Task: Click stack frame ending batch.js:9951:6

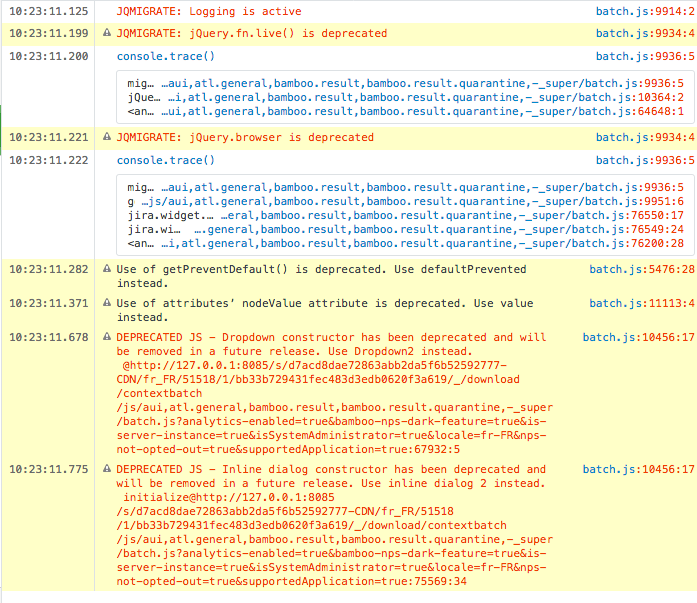Action: [405, 201]
